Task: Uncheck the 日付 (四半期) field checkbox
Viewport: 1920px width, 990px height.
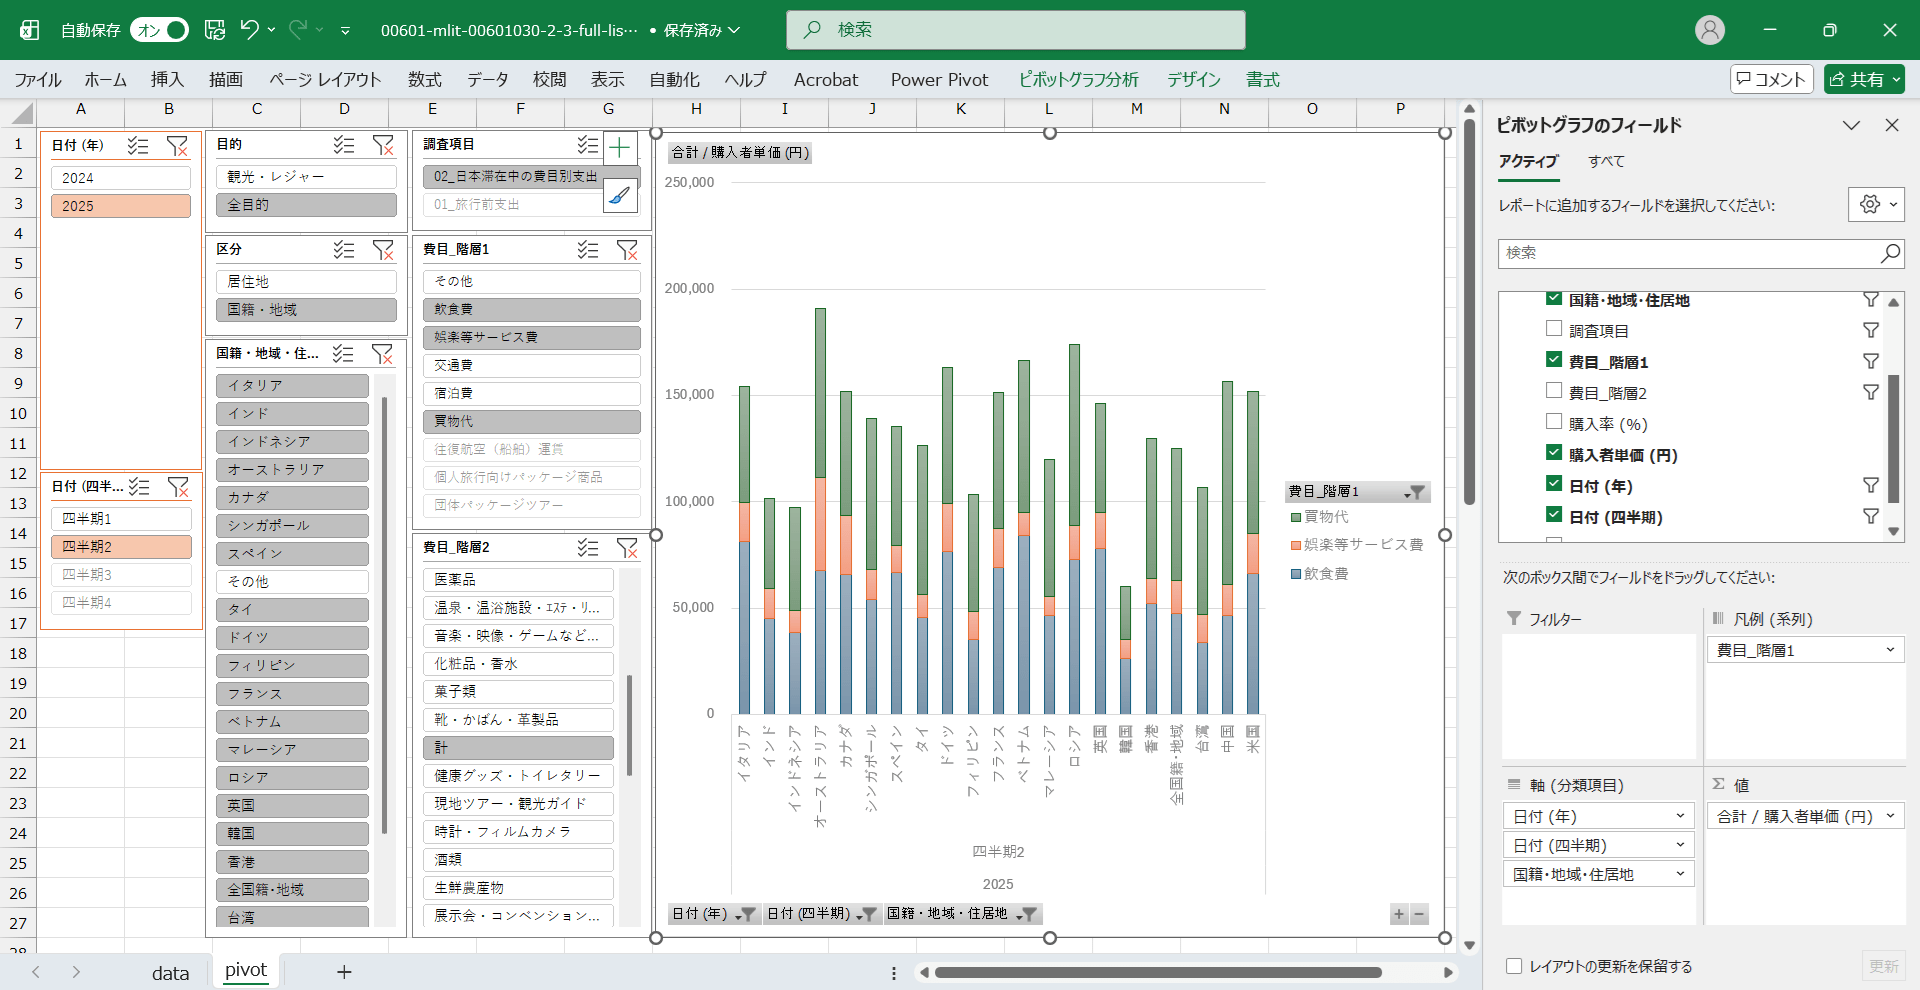Action: click(1554, 516)
